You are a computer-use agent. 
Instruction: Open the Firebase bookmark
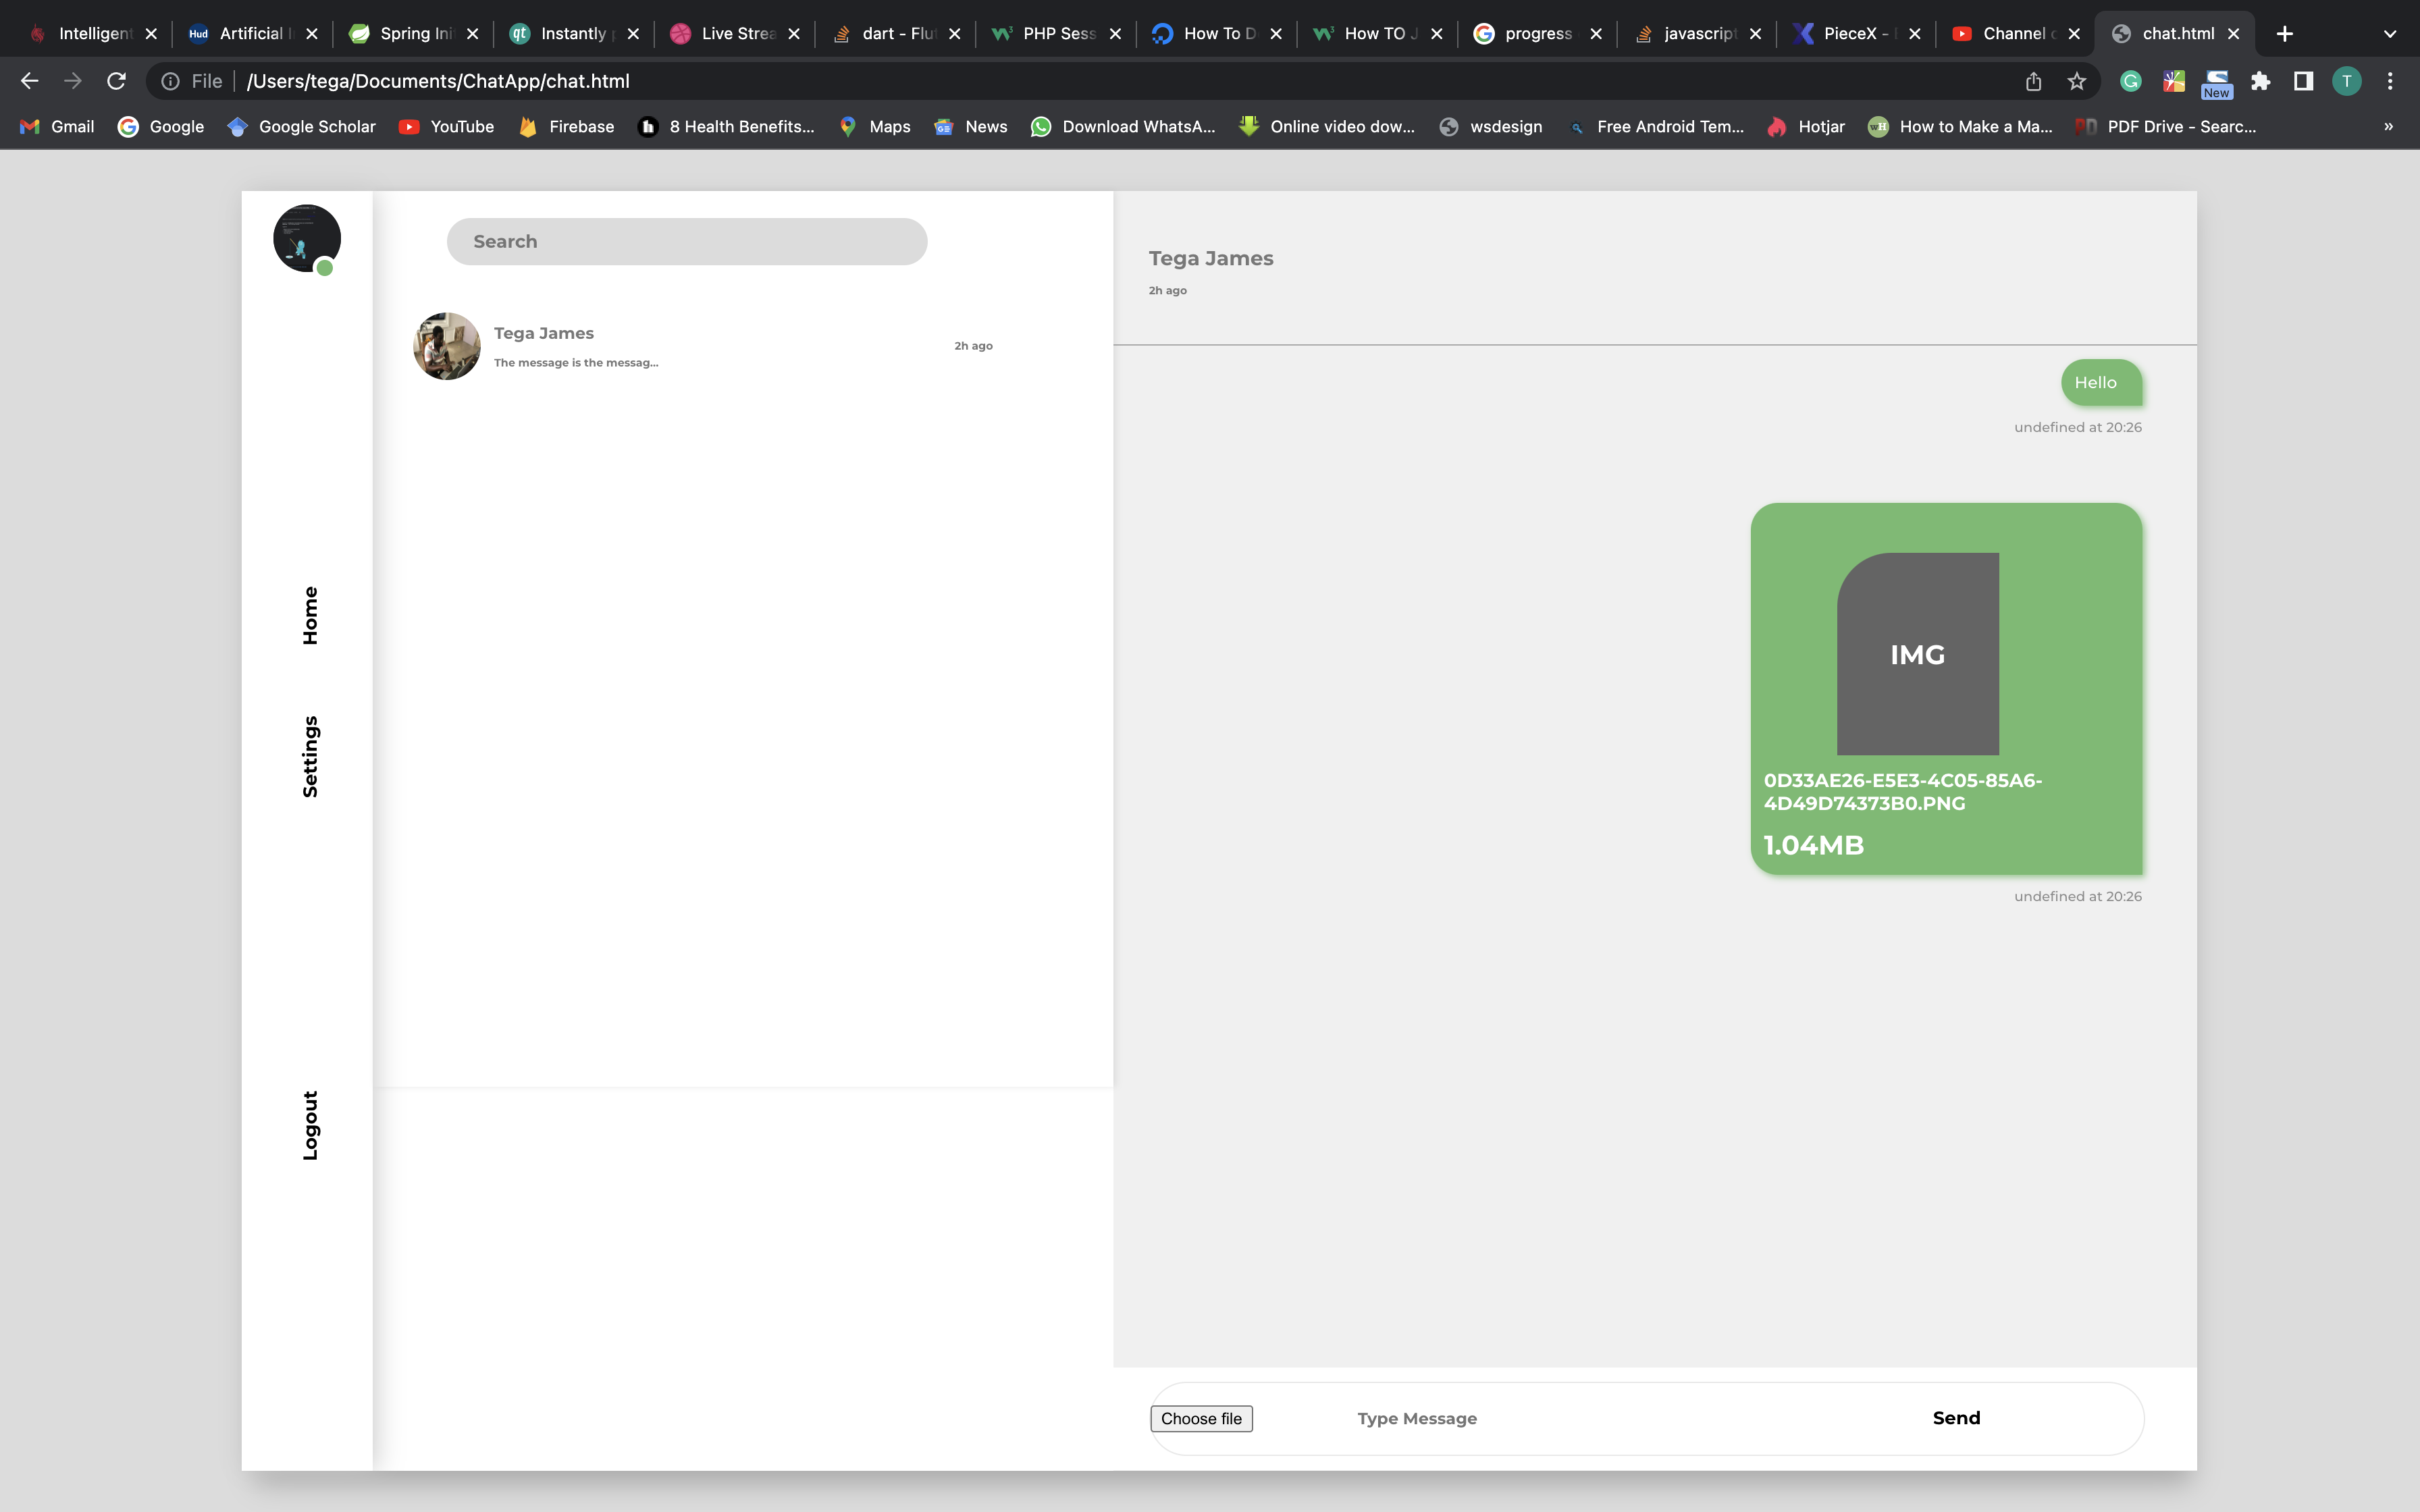[x=565, y=127]
